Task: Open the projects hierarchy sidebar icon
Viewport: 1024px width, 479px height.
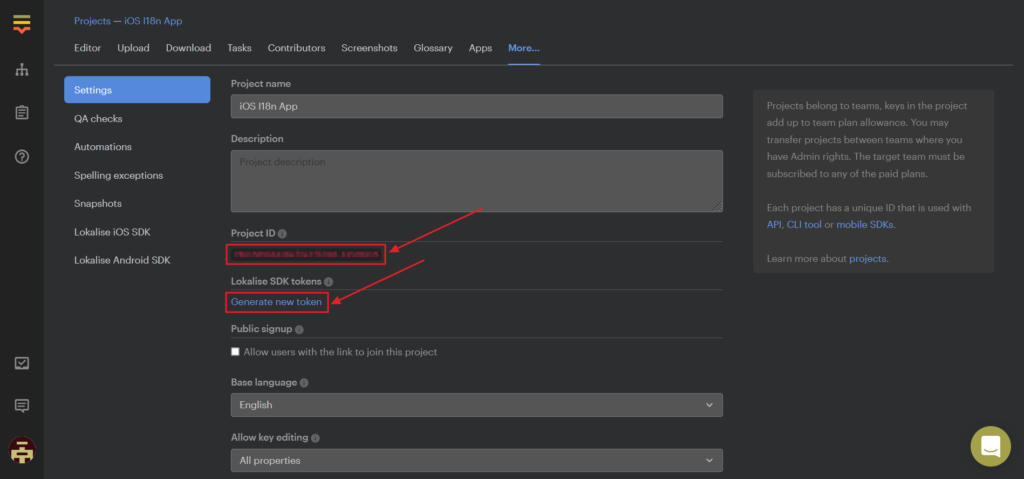Action: (x=22, y=70)
